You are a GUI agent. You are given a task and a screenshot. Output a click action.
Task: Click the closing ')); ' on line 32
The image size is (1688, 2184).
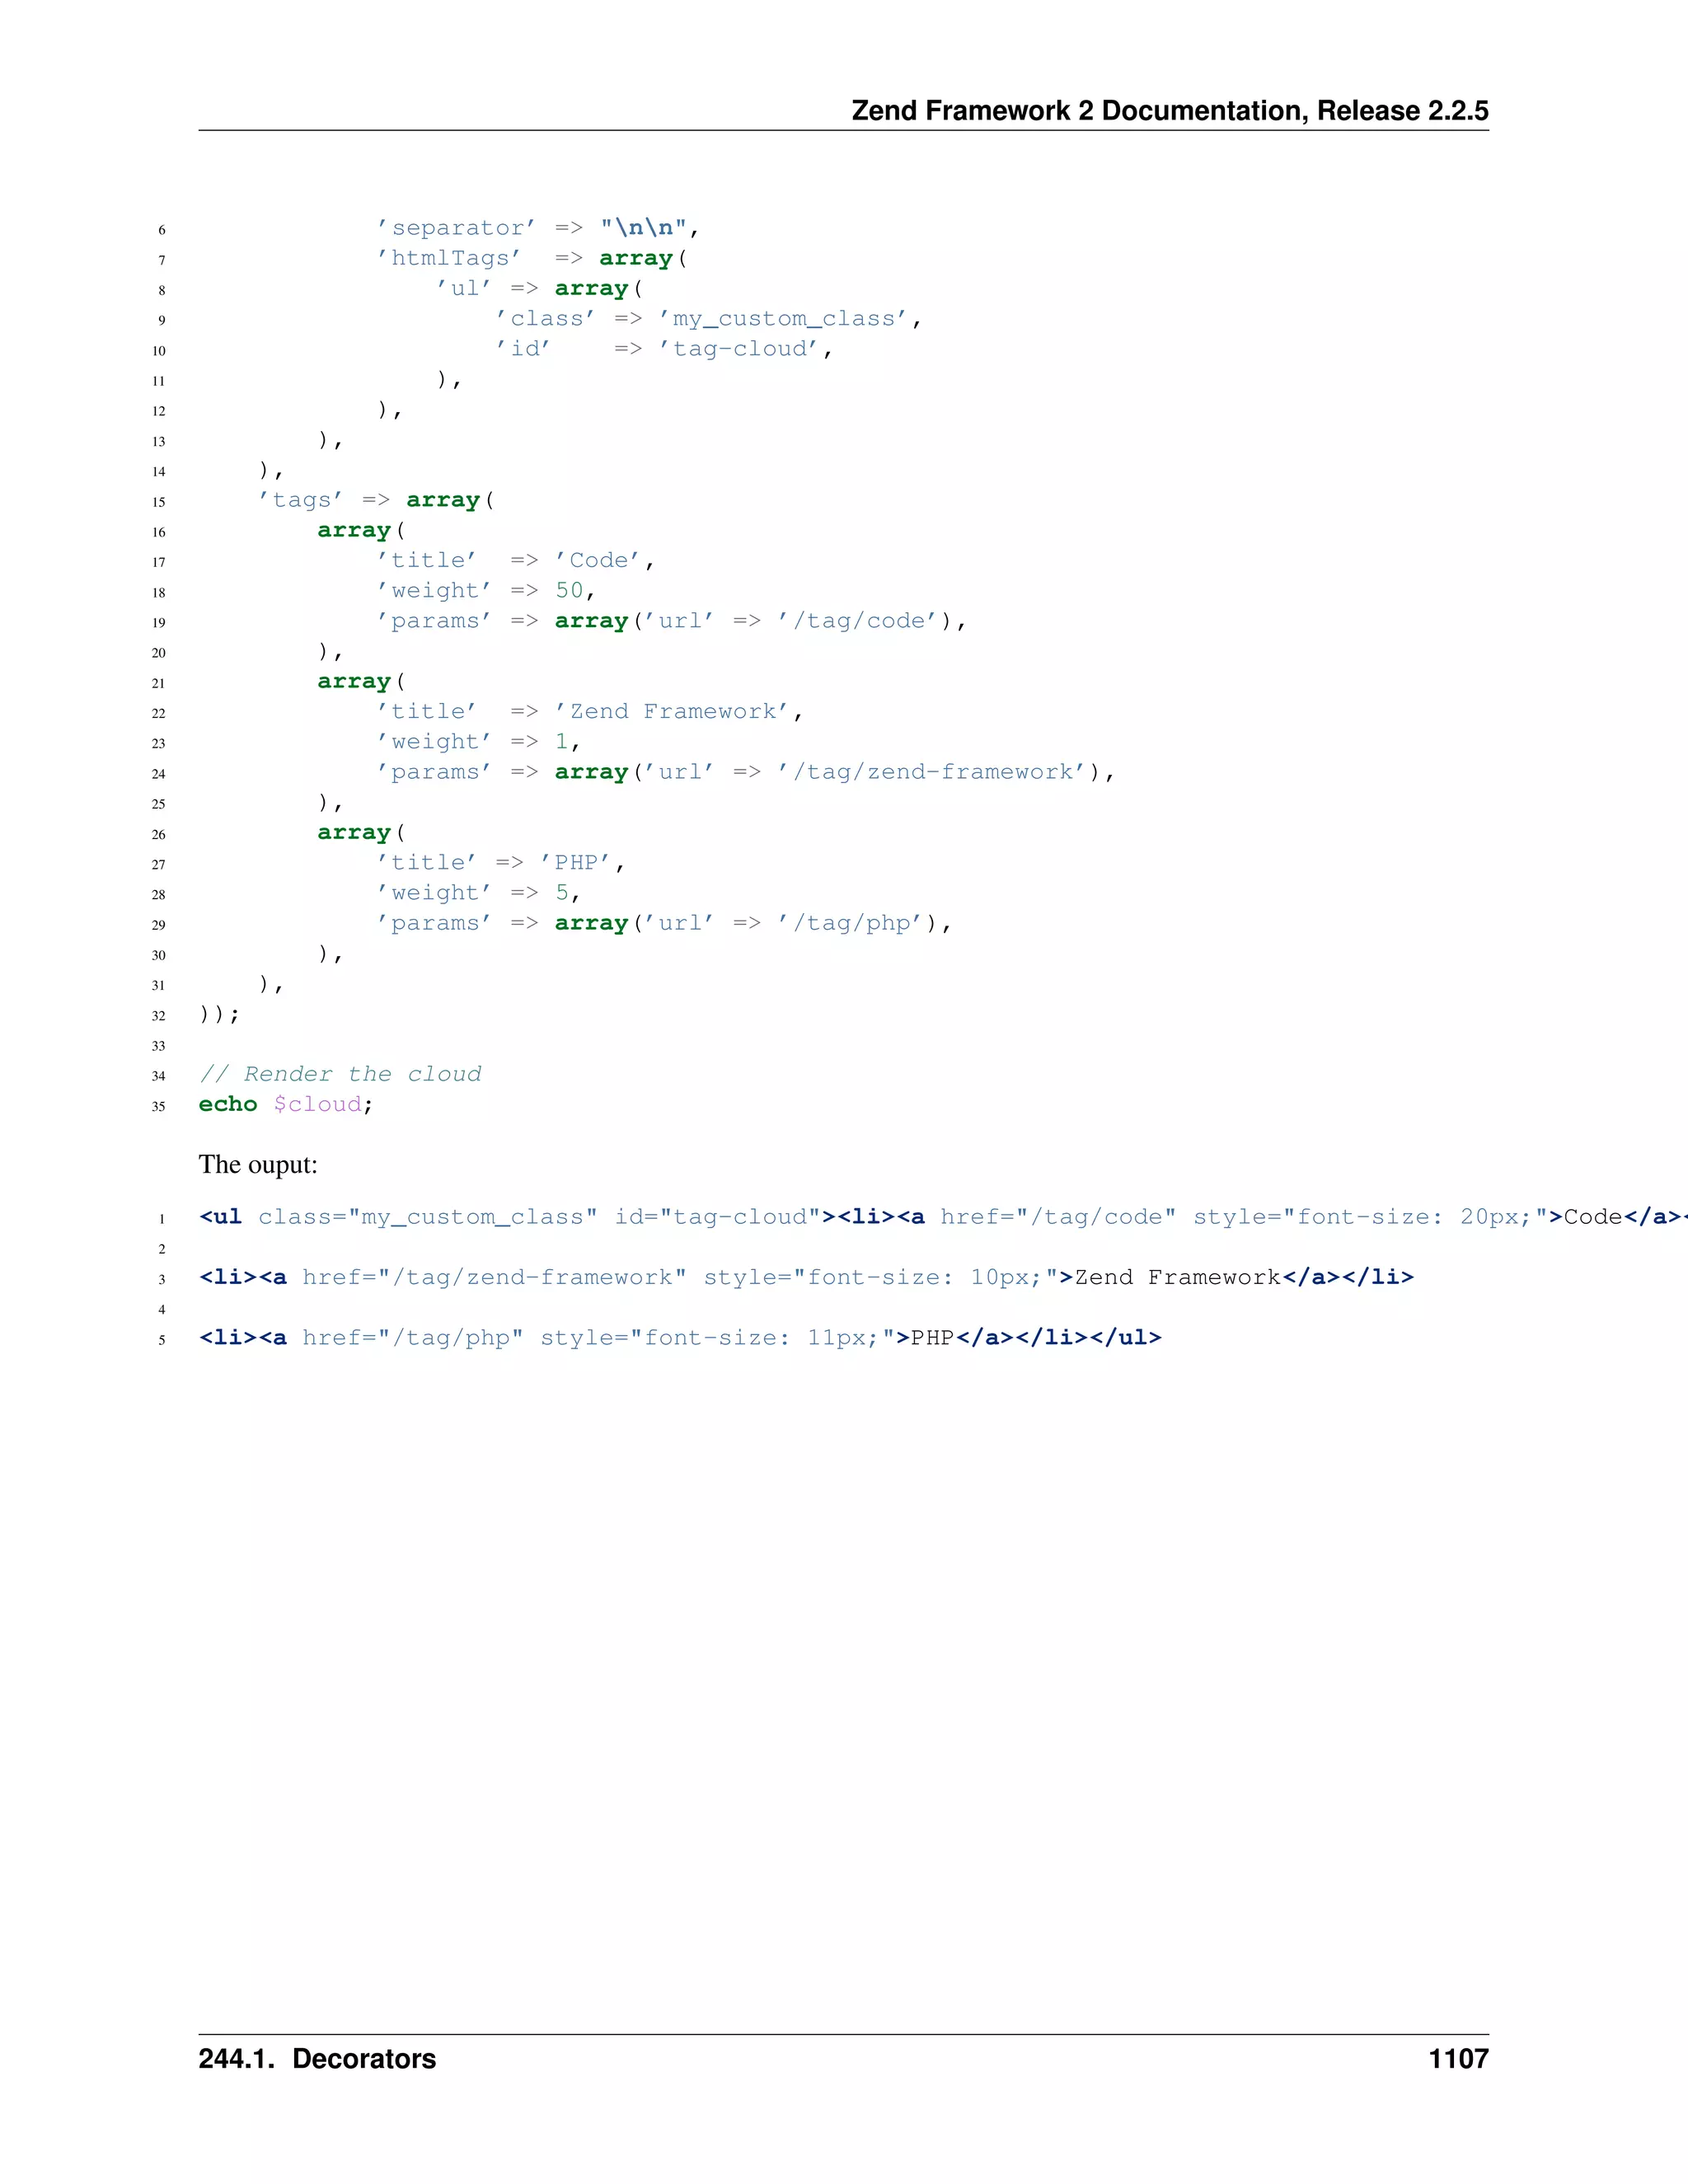pyautogui.click(x=219, y=1014)
